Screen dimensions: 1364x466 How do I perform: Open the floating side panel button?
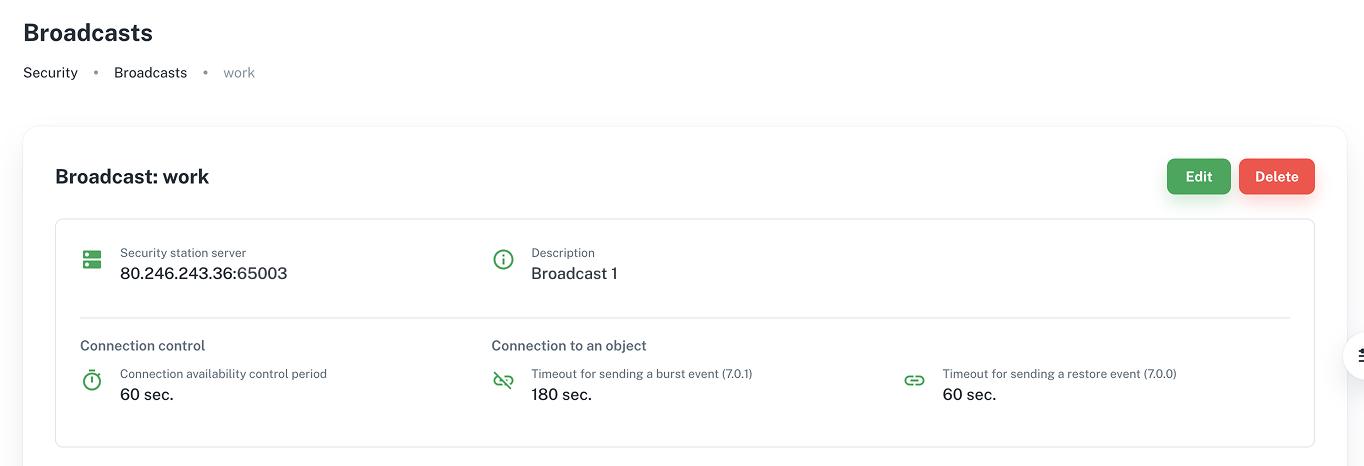1355,356
